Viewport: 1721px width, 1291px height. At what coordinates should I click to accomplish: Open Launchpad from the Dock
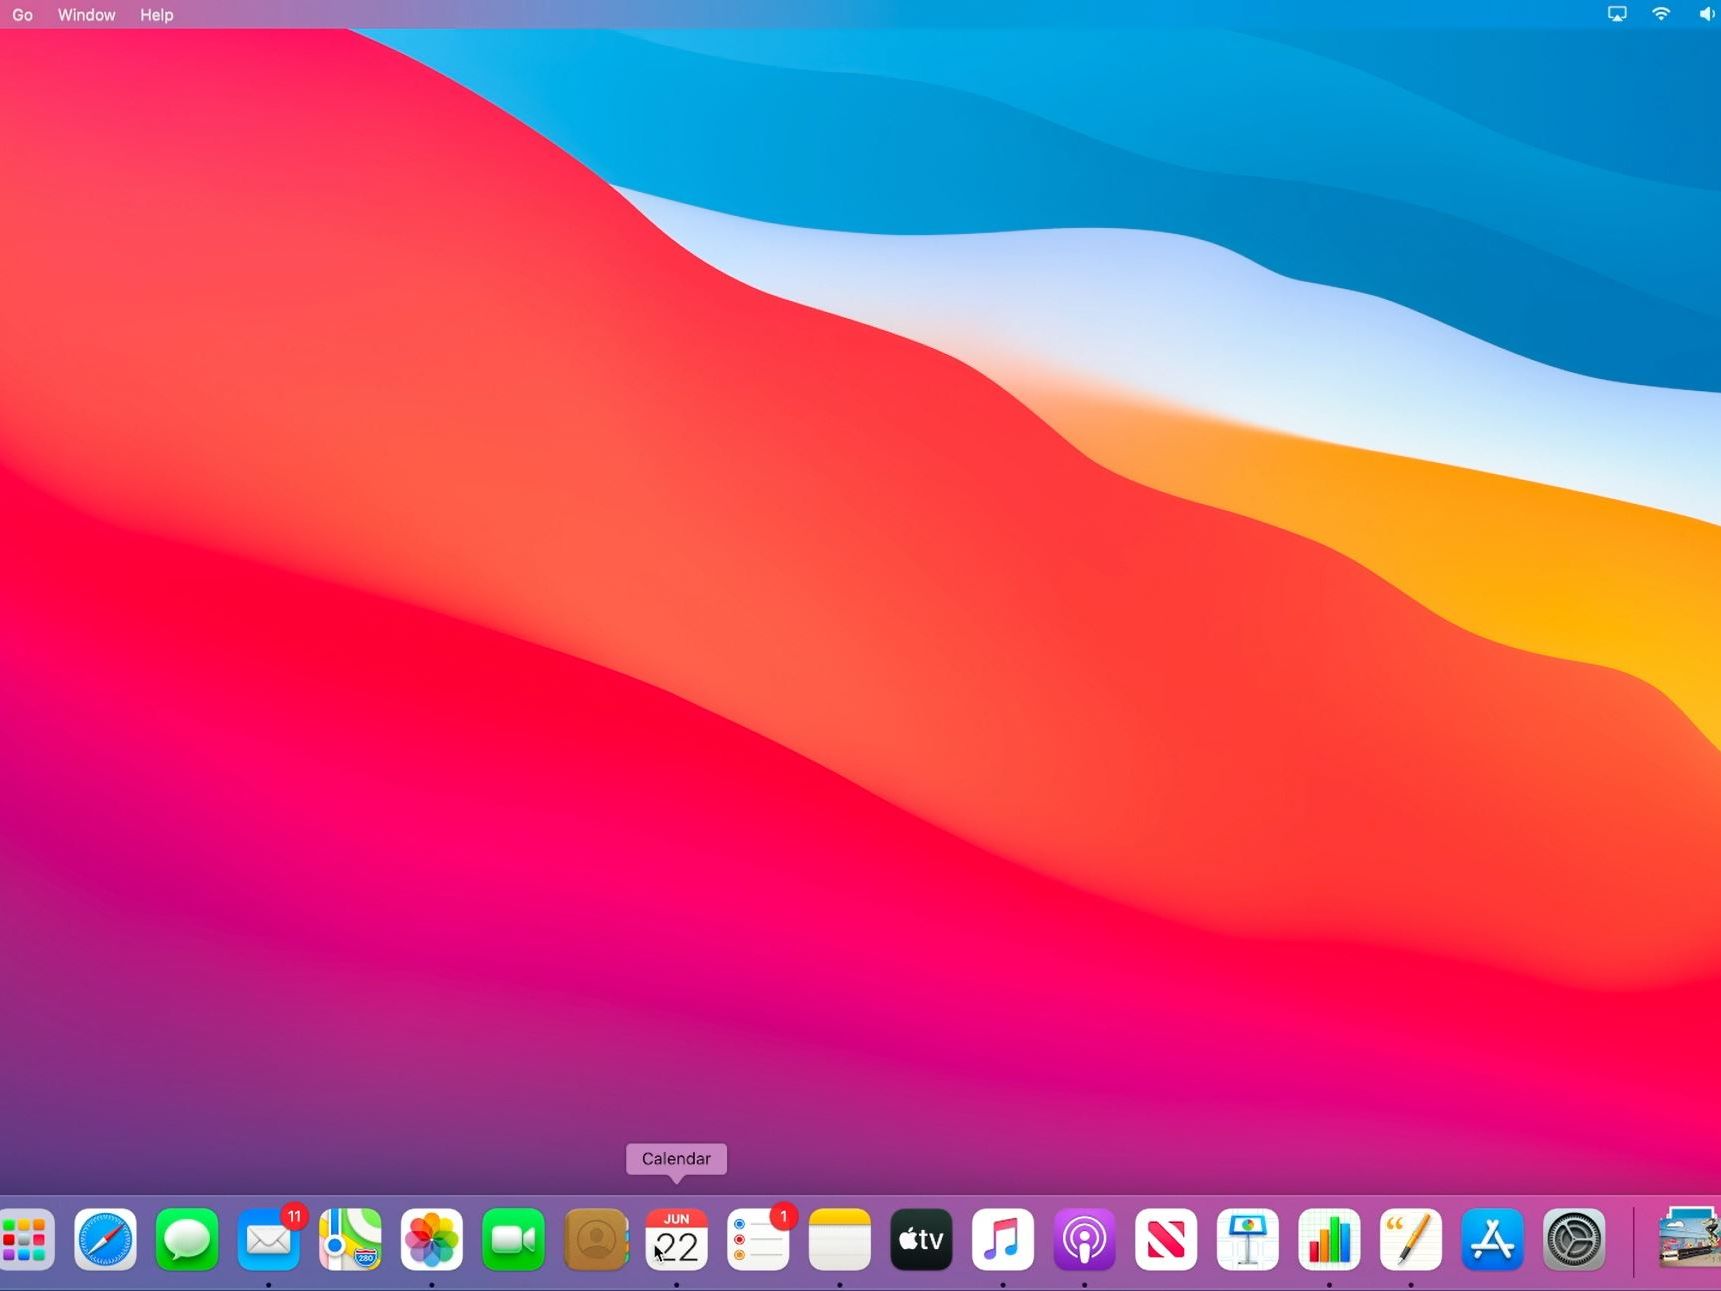(25, 1240)
